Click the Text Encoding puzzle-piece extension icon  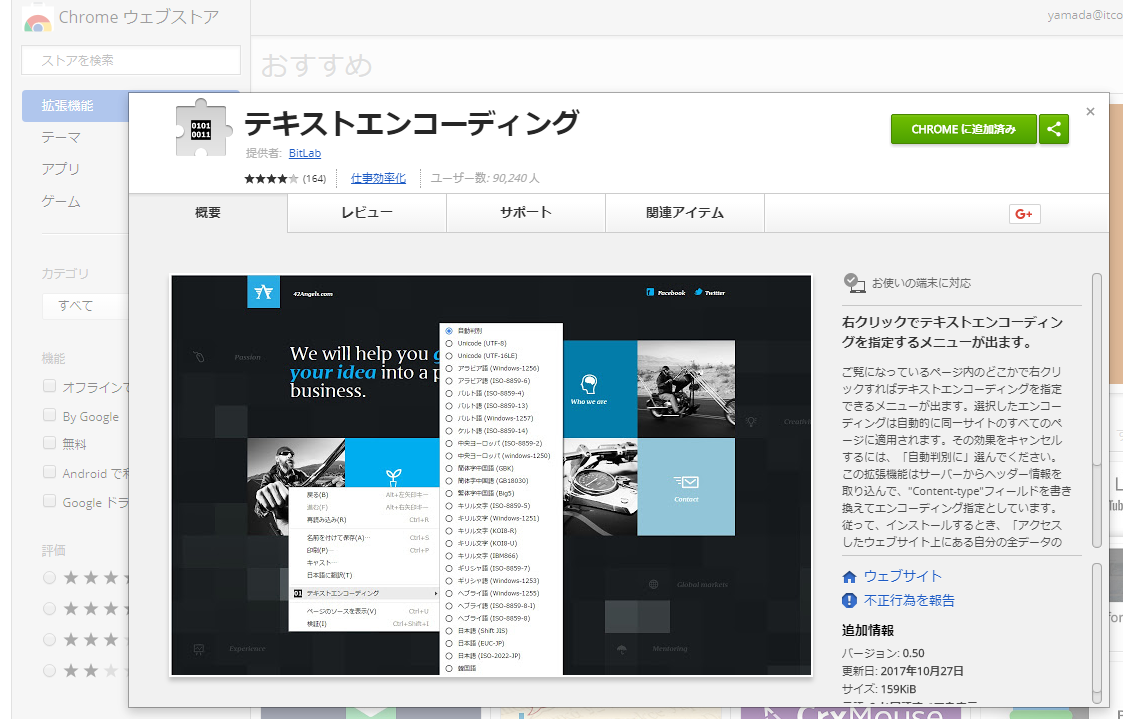203,128
